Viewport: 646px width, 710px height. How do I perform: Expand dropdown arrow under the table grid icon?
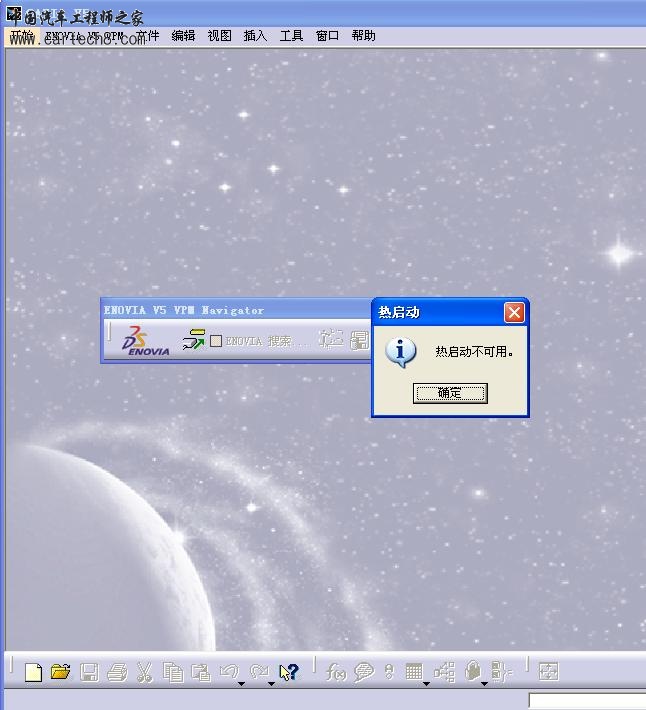(x=426, y=684)
